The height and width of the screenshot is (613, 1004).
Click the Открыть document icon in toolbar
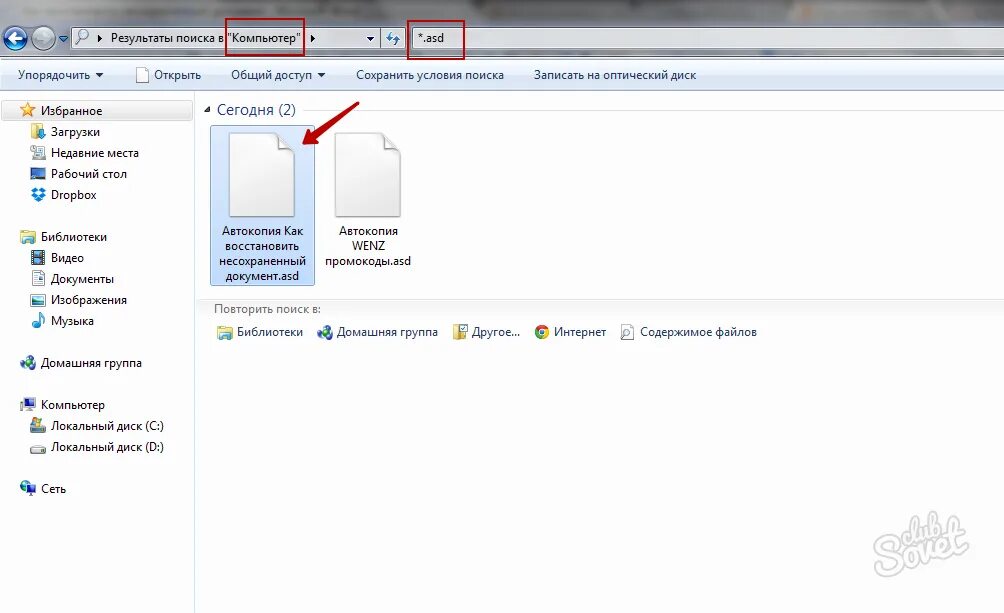click(142, 75)
